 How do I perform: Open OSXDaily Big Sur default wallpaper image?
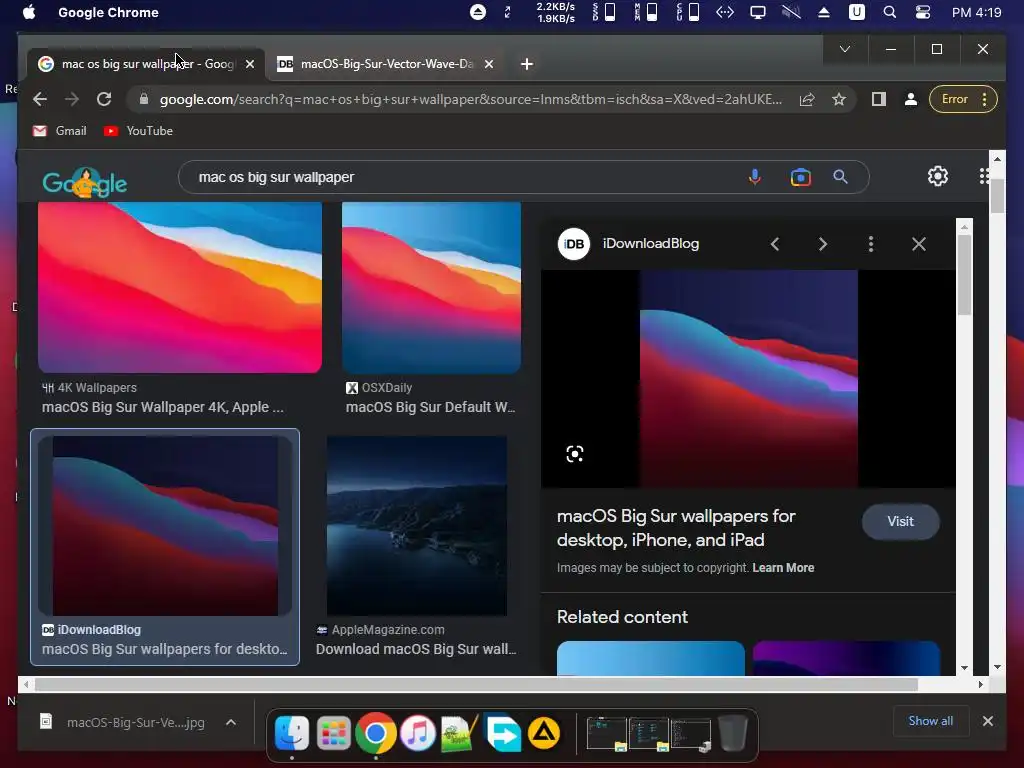coord(431,287)
